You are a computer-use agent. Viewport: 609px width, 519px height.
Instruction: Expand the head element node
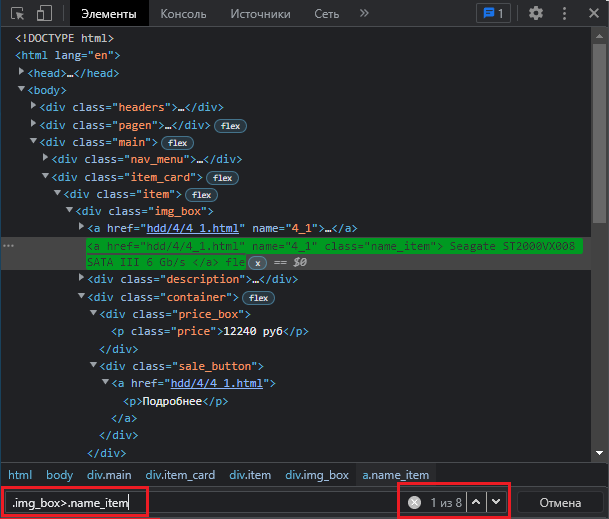pyautogui.click(x=22, y=73)
